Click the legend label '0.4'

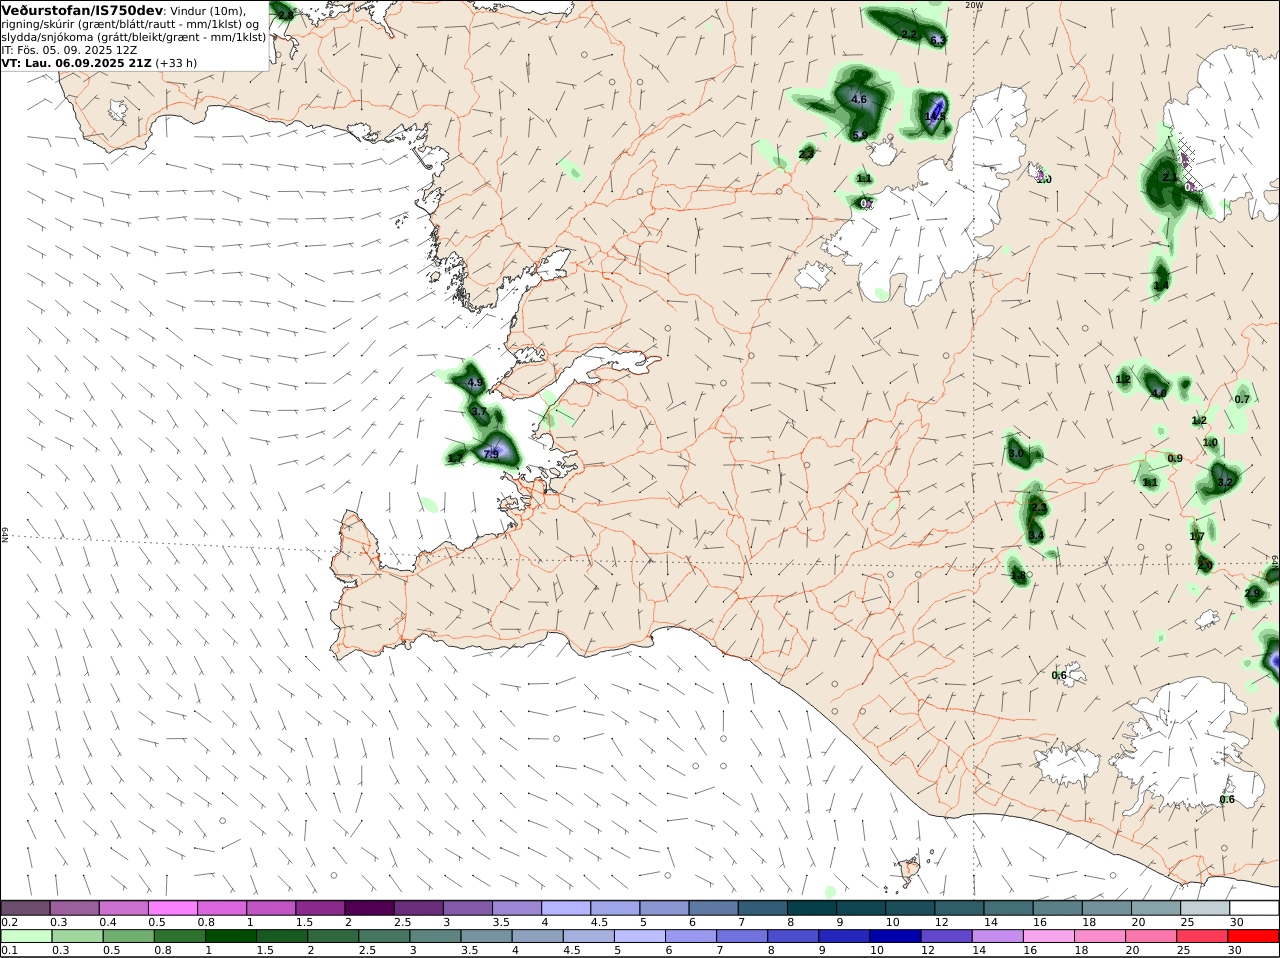(107, 922)
